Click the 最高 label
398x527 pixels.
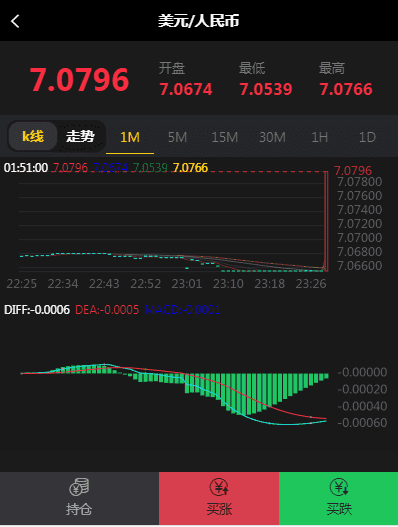tap(332, 68)
